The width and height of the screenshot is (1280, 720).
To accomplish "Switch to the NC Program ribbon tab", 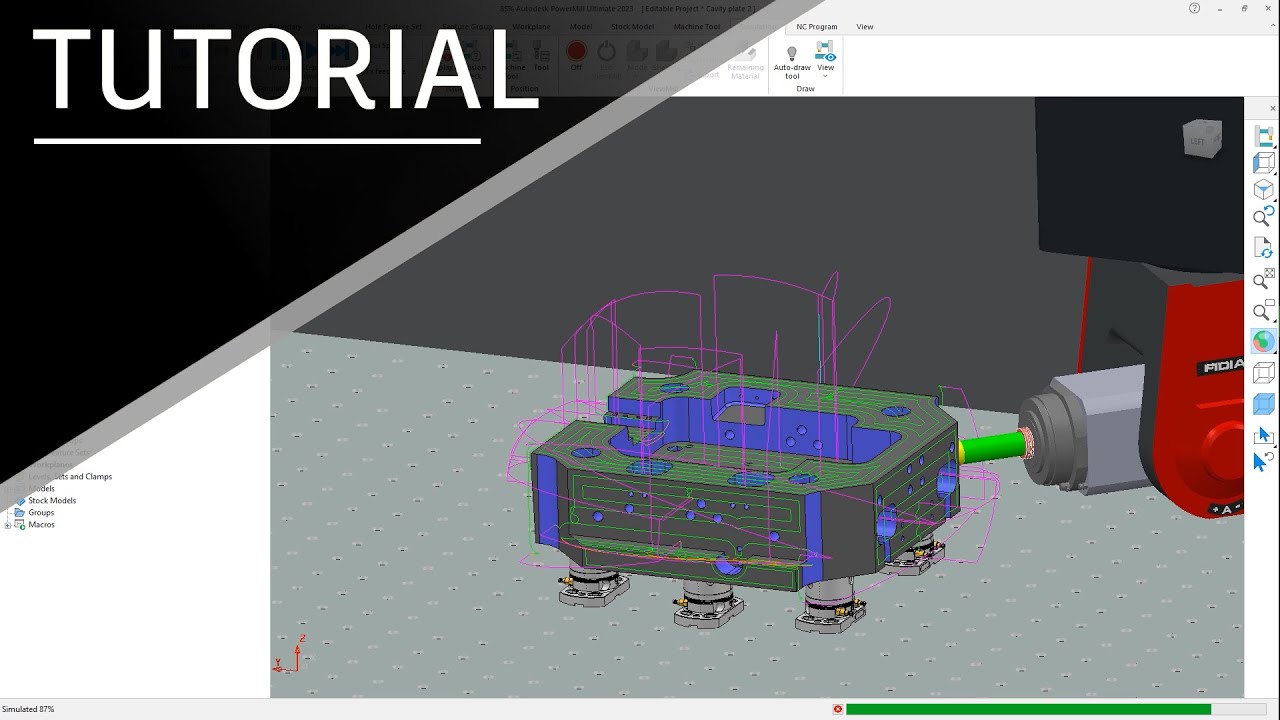I will 817,27.
